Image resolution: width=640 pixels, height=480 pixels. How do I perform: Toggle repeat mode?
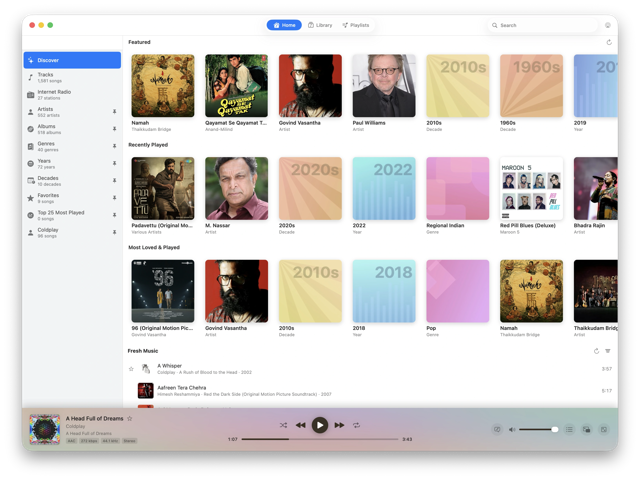tap(356, 425)
